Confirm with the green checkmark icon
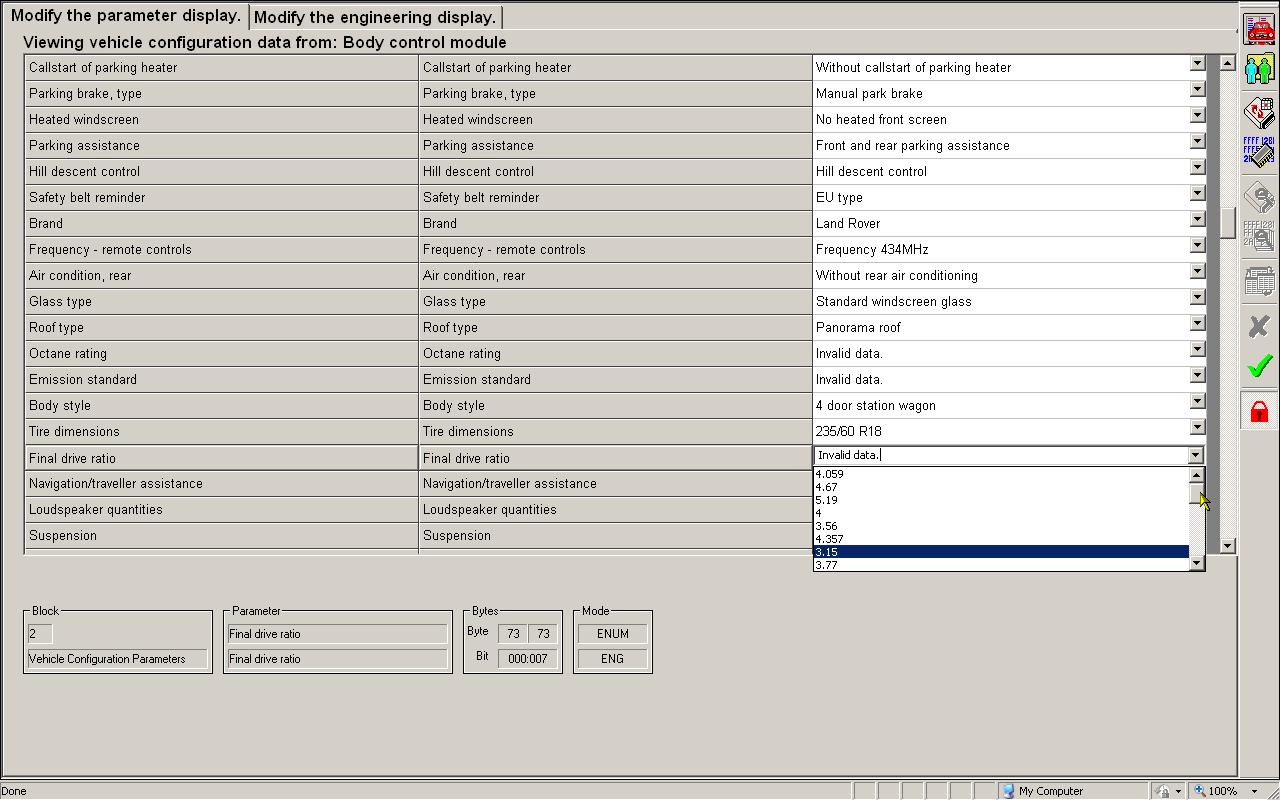 (x=1259, y=365)
